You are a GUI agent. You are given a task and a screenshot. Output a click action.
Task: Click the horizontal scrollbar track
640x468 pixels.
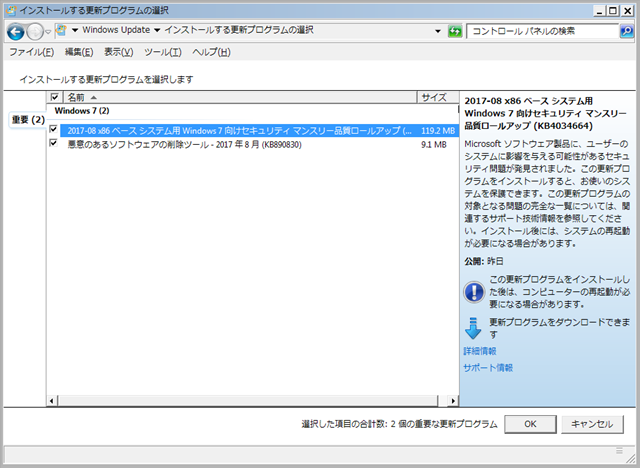[443, 401]
